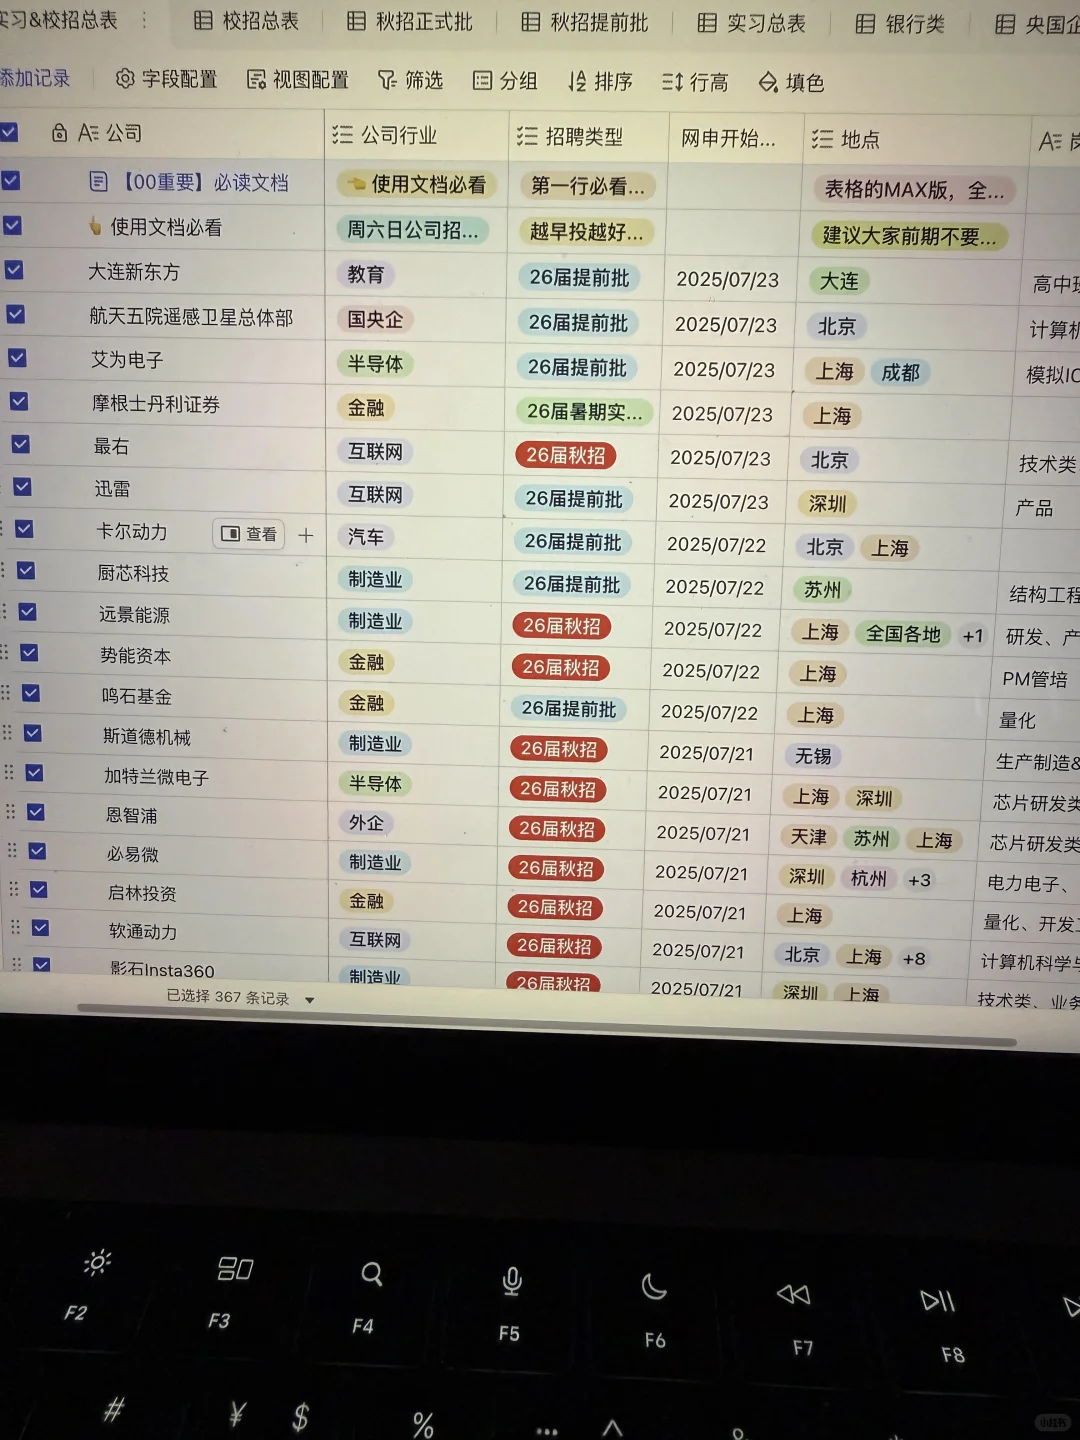Image resolution: width=1080 pixels, height=1440 pixels.
Task: Click the 加特兰微电子 company cell
Action: tap(156, 777)
